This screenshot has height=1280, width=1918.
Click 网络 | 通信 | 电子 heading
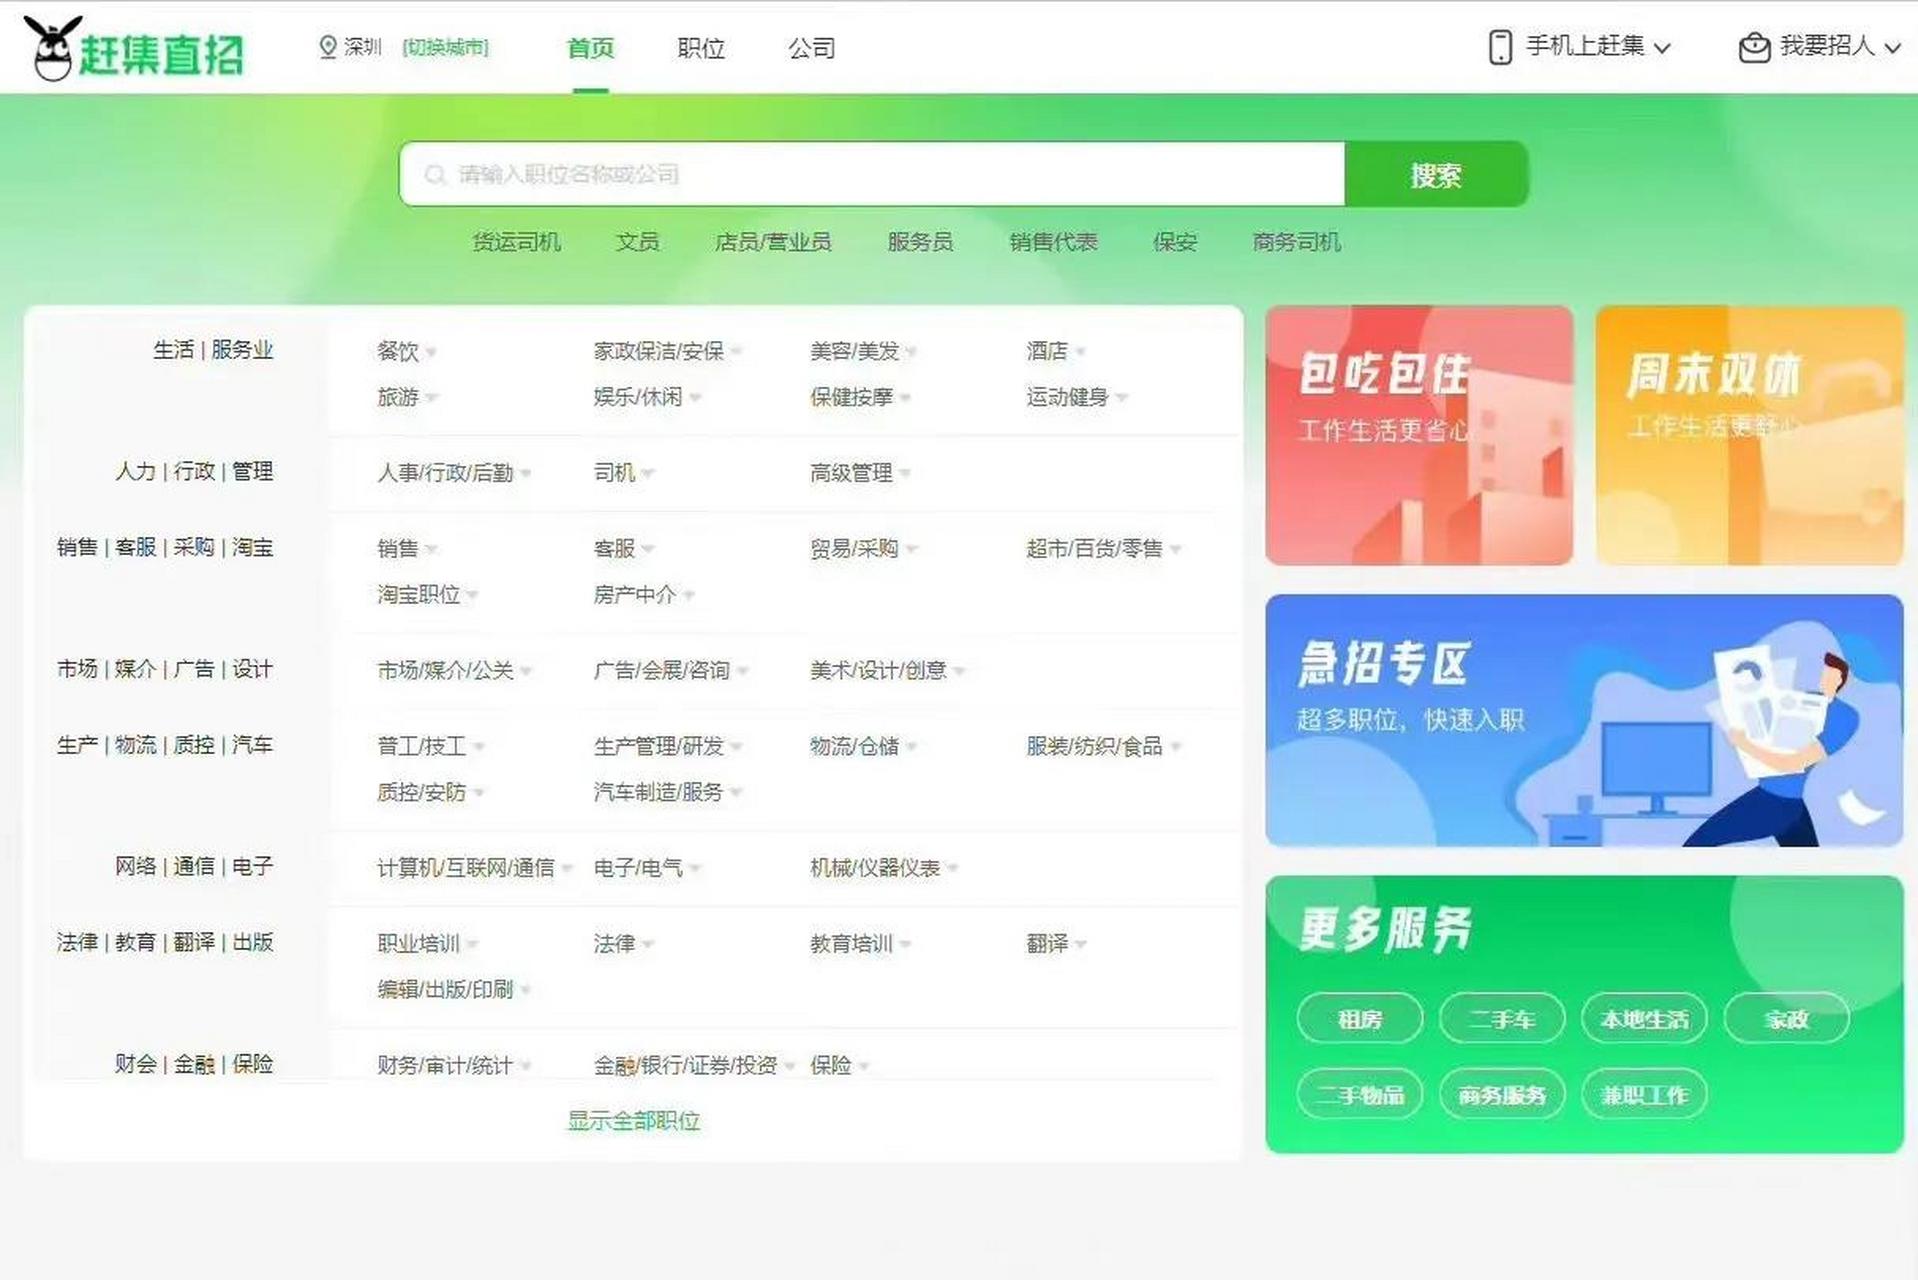click(194, 867)
